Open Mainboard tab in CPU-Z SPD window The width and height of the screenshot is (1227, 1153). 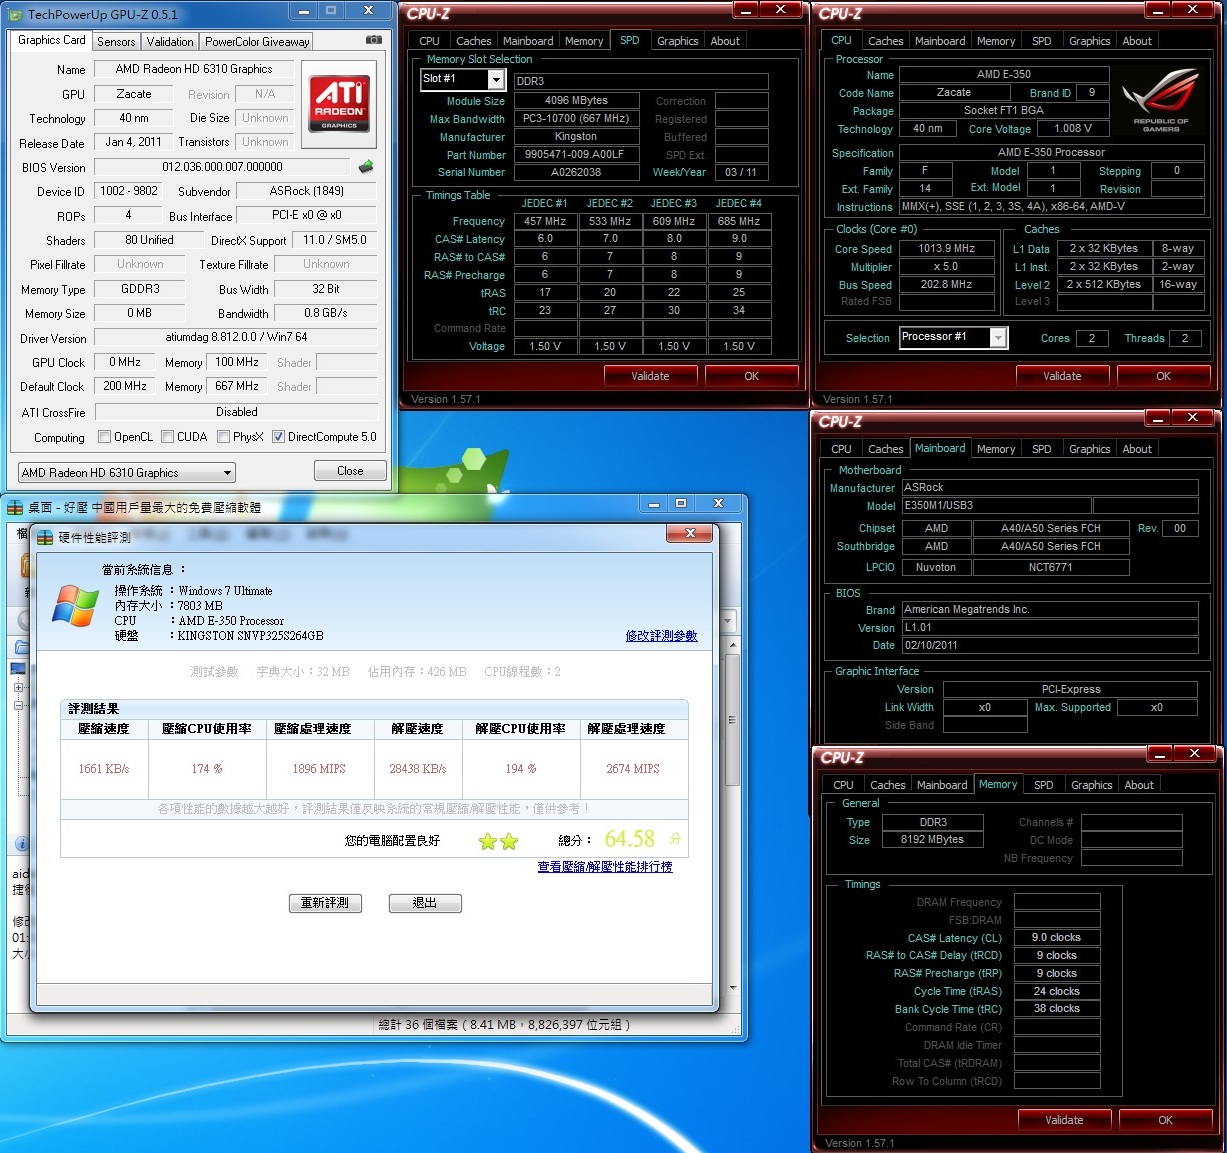[x=528, y=41]
